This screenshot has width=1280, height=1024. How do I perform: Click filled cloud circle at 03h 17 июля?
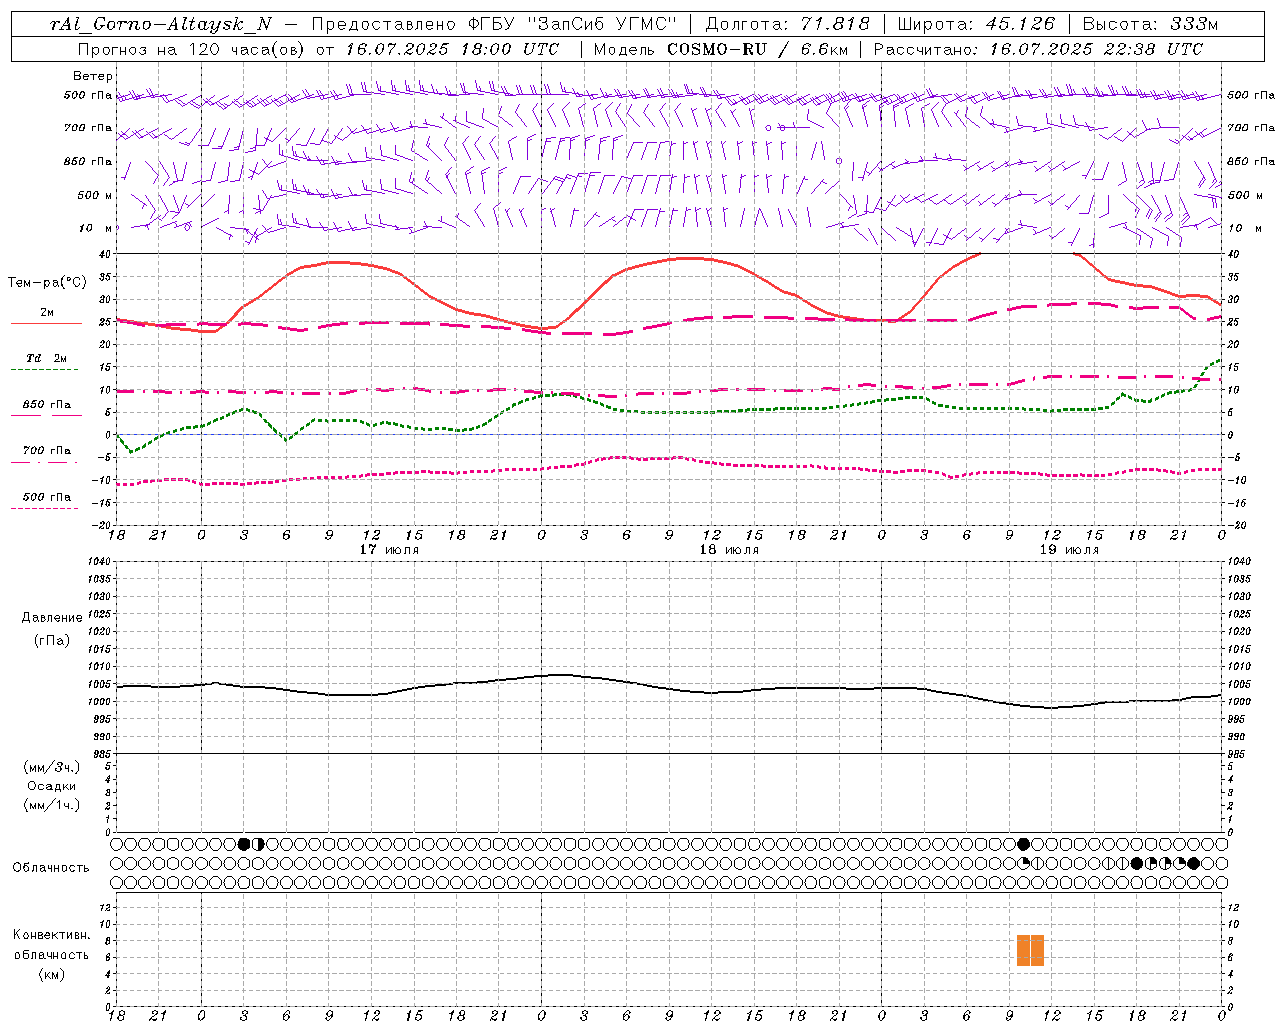[x=244, y=844]
